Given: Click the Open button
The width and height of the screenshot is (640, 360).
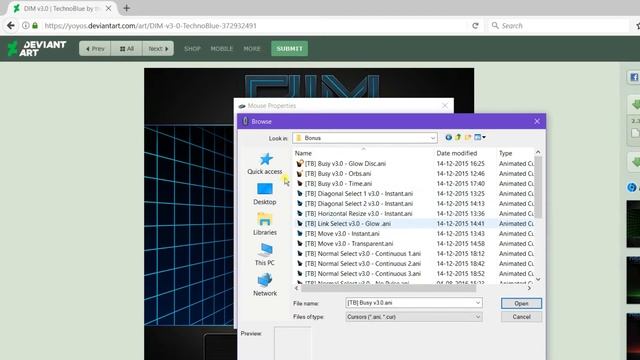Looking at the screenshot, I should (x=521, y=303).
